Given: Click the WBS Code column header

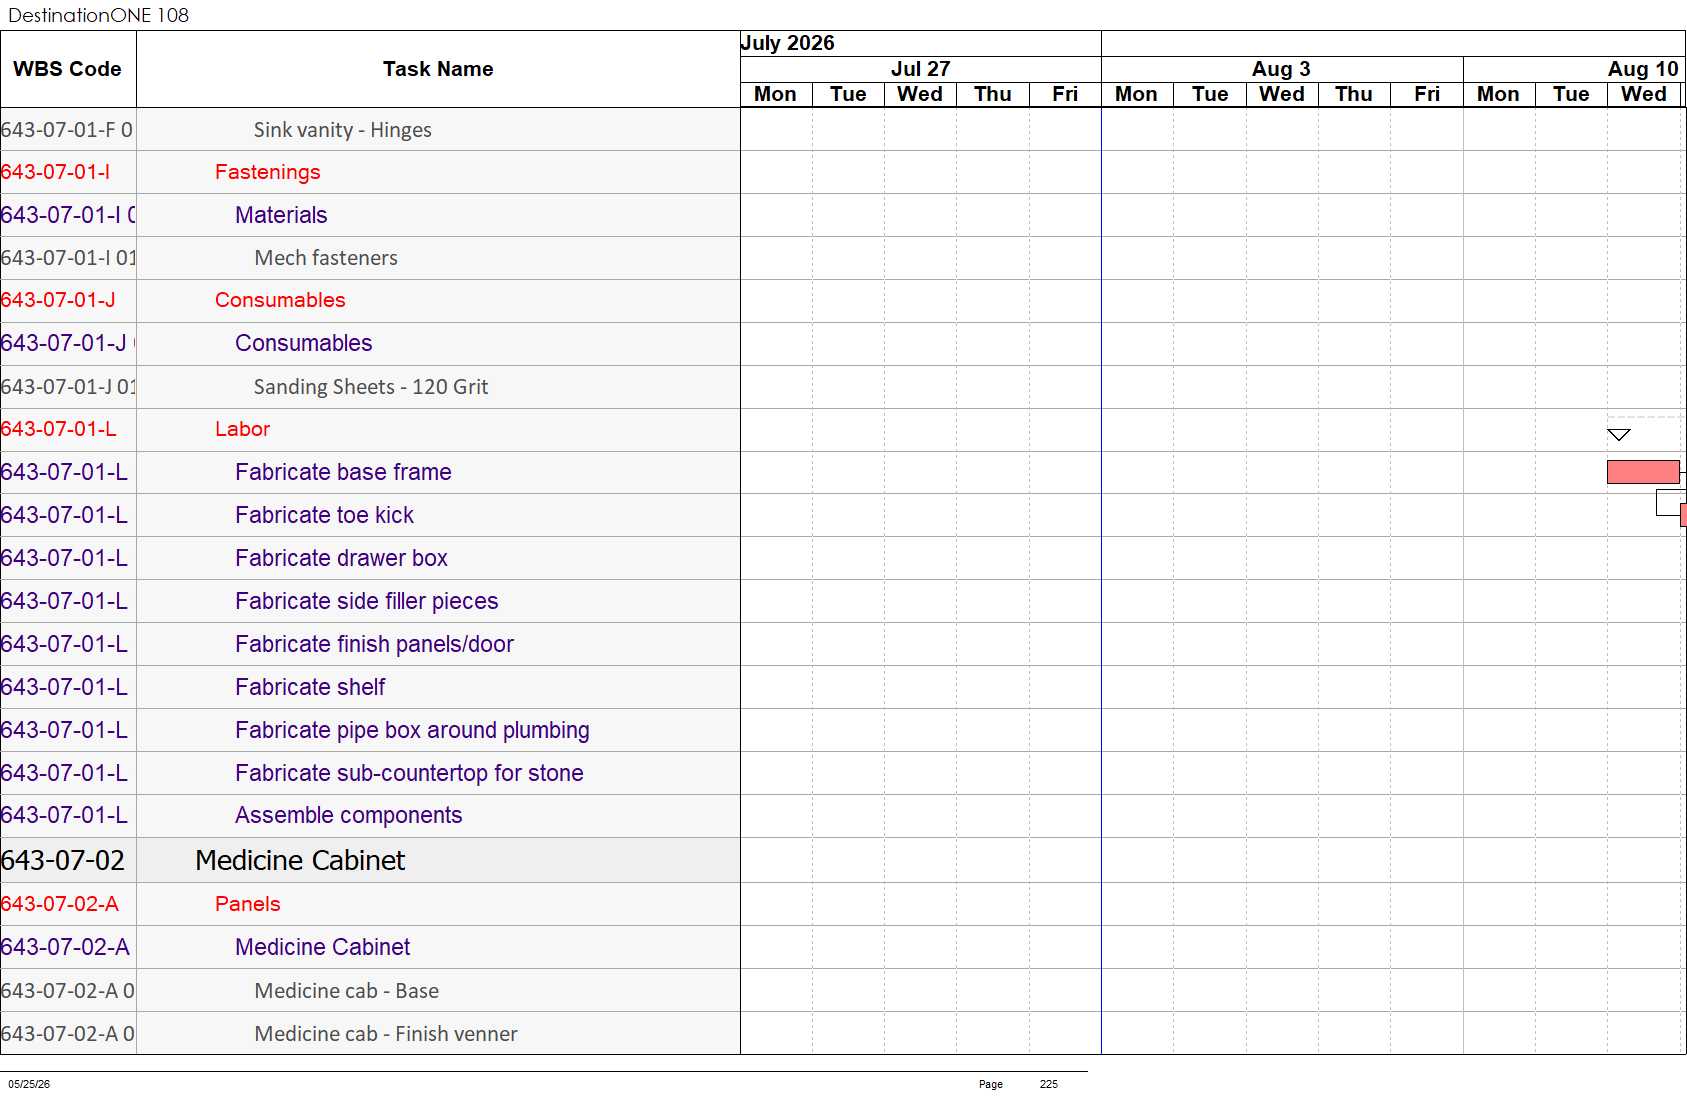Looking at the screenshot, I should click(x=68, y=69).
